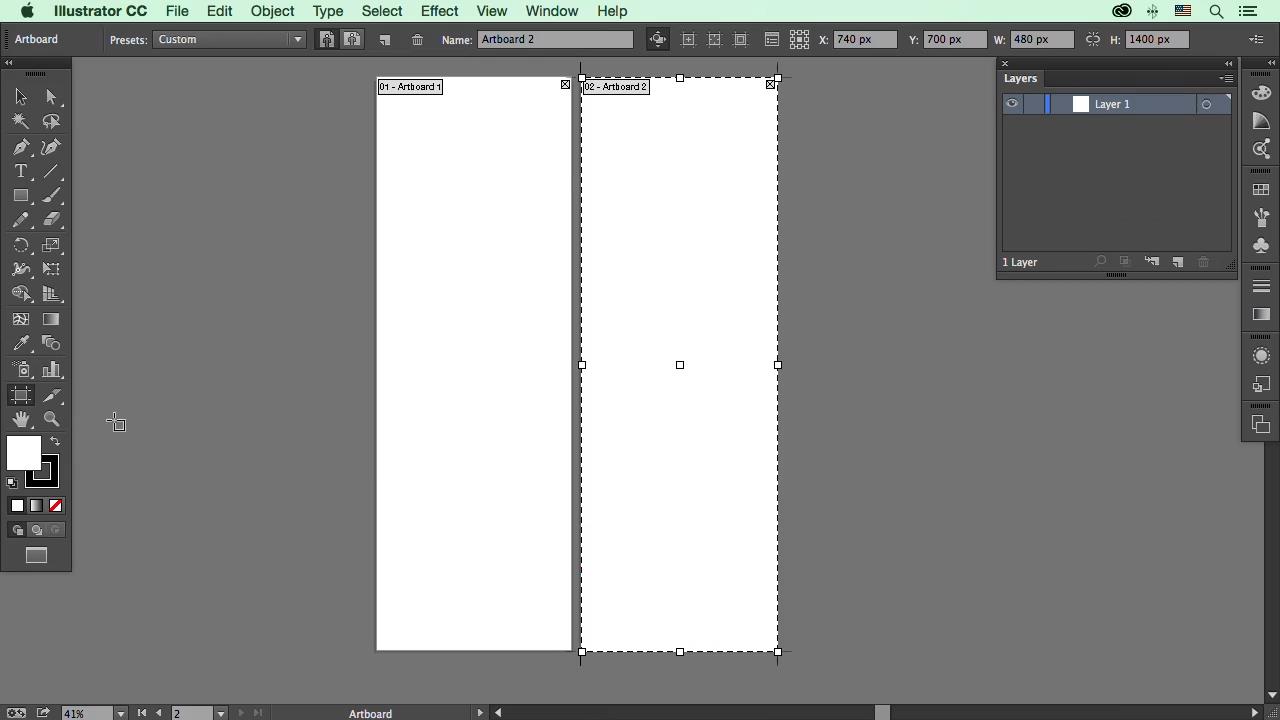The height and width of the screenshot is (720, 1280).
Task: Select the Selection tool (black arrow)
Action: click(21, 97)
